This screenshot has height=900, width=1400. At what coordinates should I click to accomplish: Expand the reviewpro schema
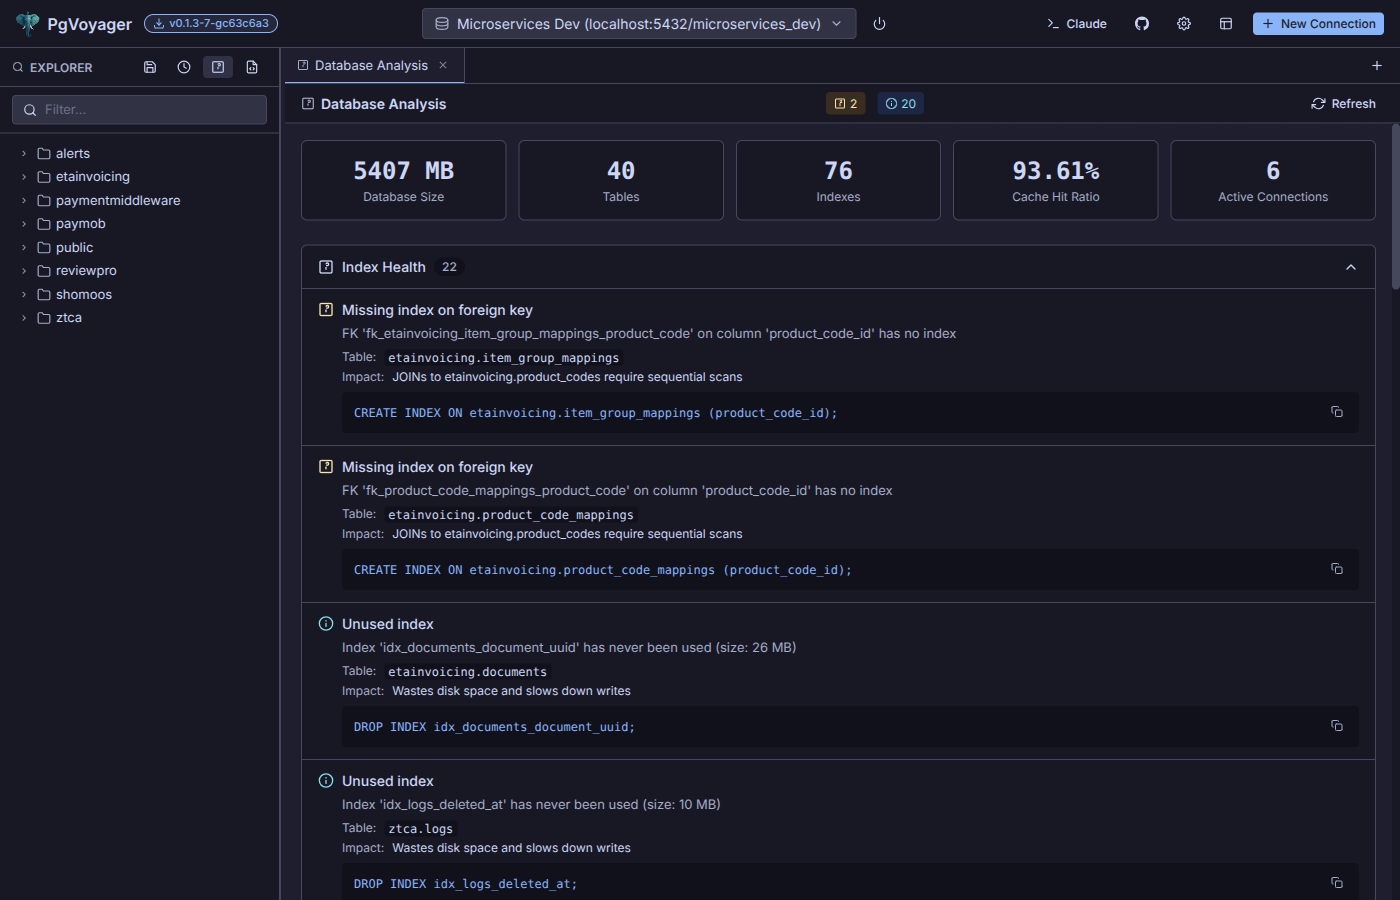[24, 271]
